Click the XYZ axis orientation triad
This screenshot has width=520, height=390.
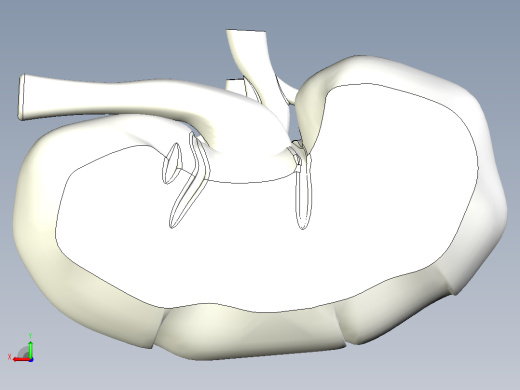[x=21, y=348]
